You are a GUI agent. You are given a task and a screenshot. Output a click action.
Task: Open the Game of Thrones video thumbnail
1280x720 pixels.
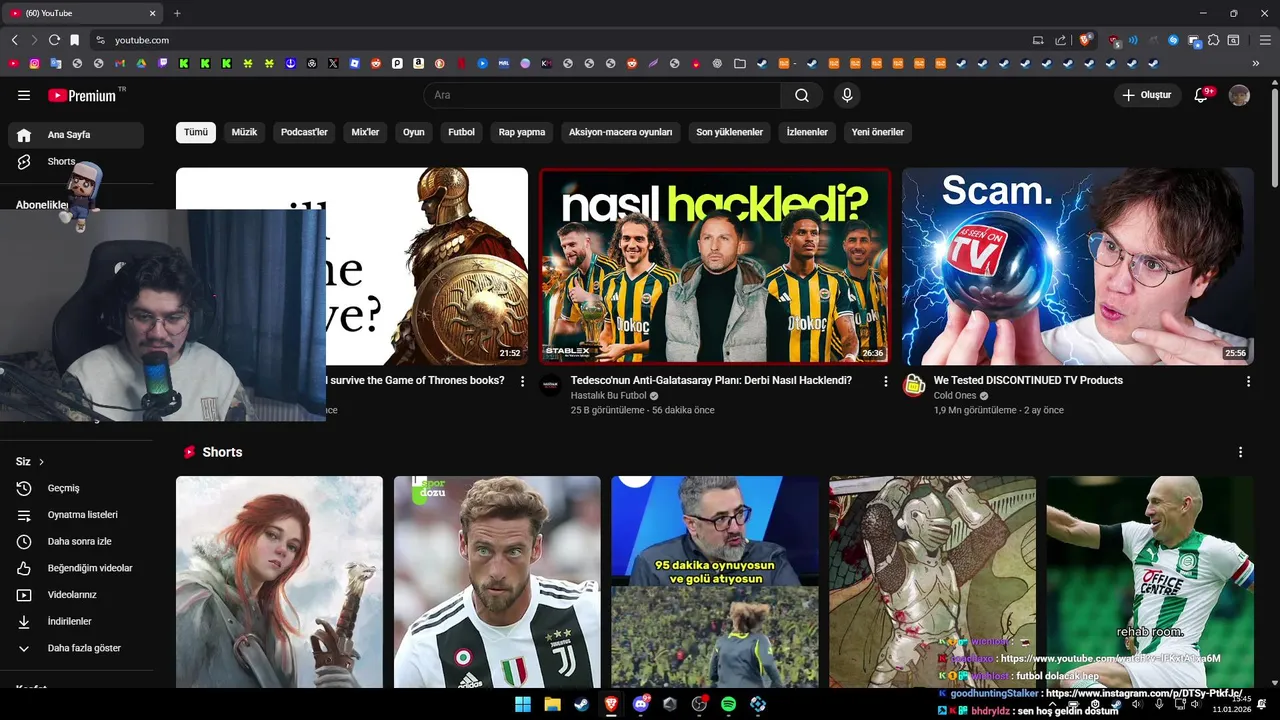tap(427, 266)
